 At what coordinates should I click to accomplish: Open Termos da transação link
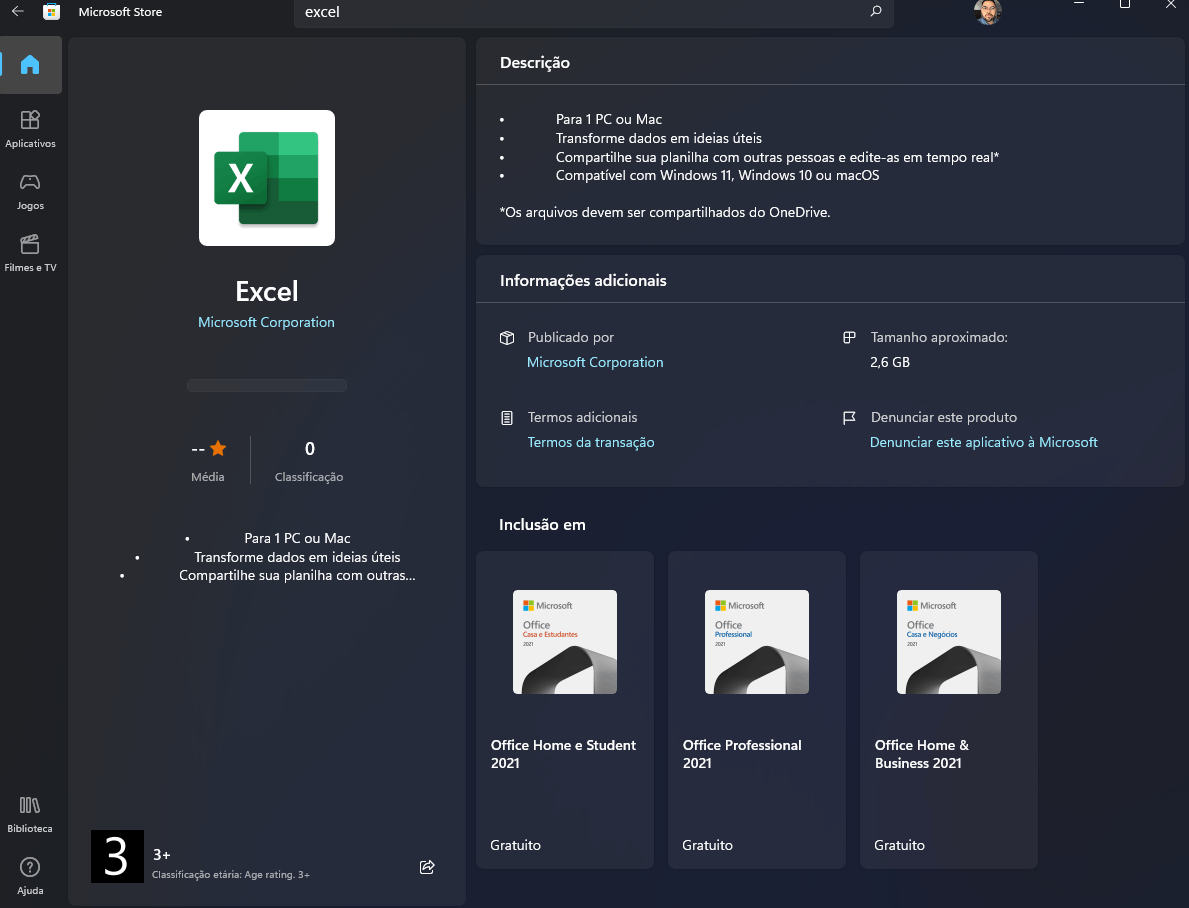tap(591, 442)
